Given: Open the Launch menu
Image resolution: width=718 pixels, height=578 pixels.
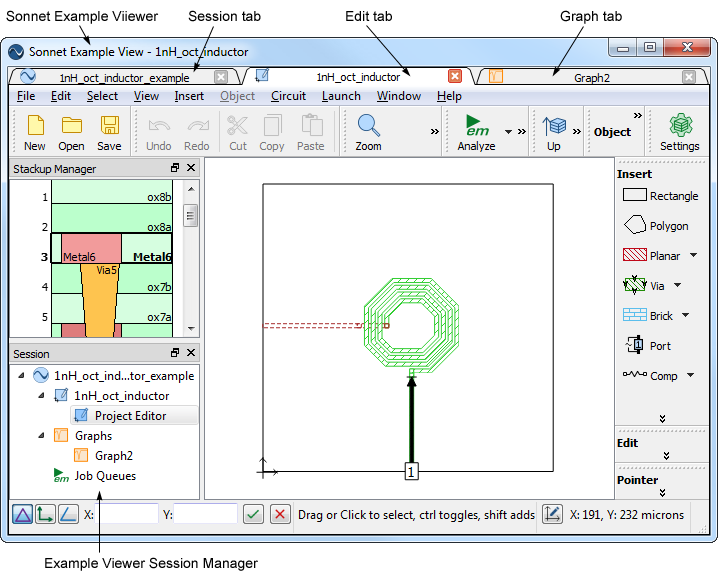Looking at the screenshot, I should 341,96.
